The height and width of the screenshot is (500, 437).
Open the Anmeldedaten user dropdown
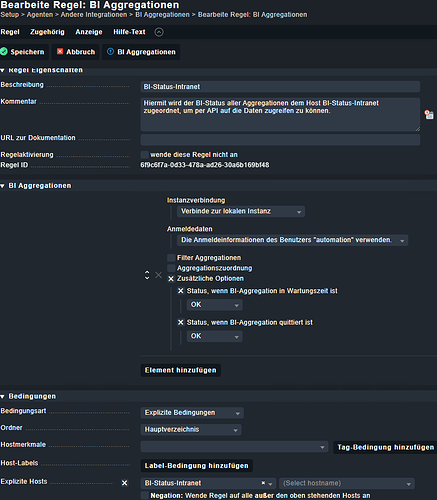(x=292, y=240)
